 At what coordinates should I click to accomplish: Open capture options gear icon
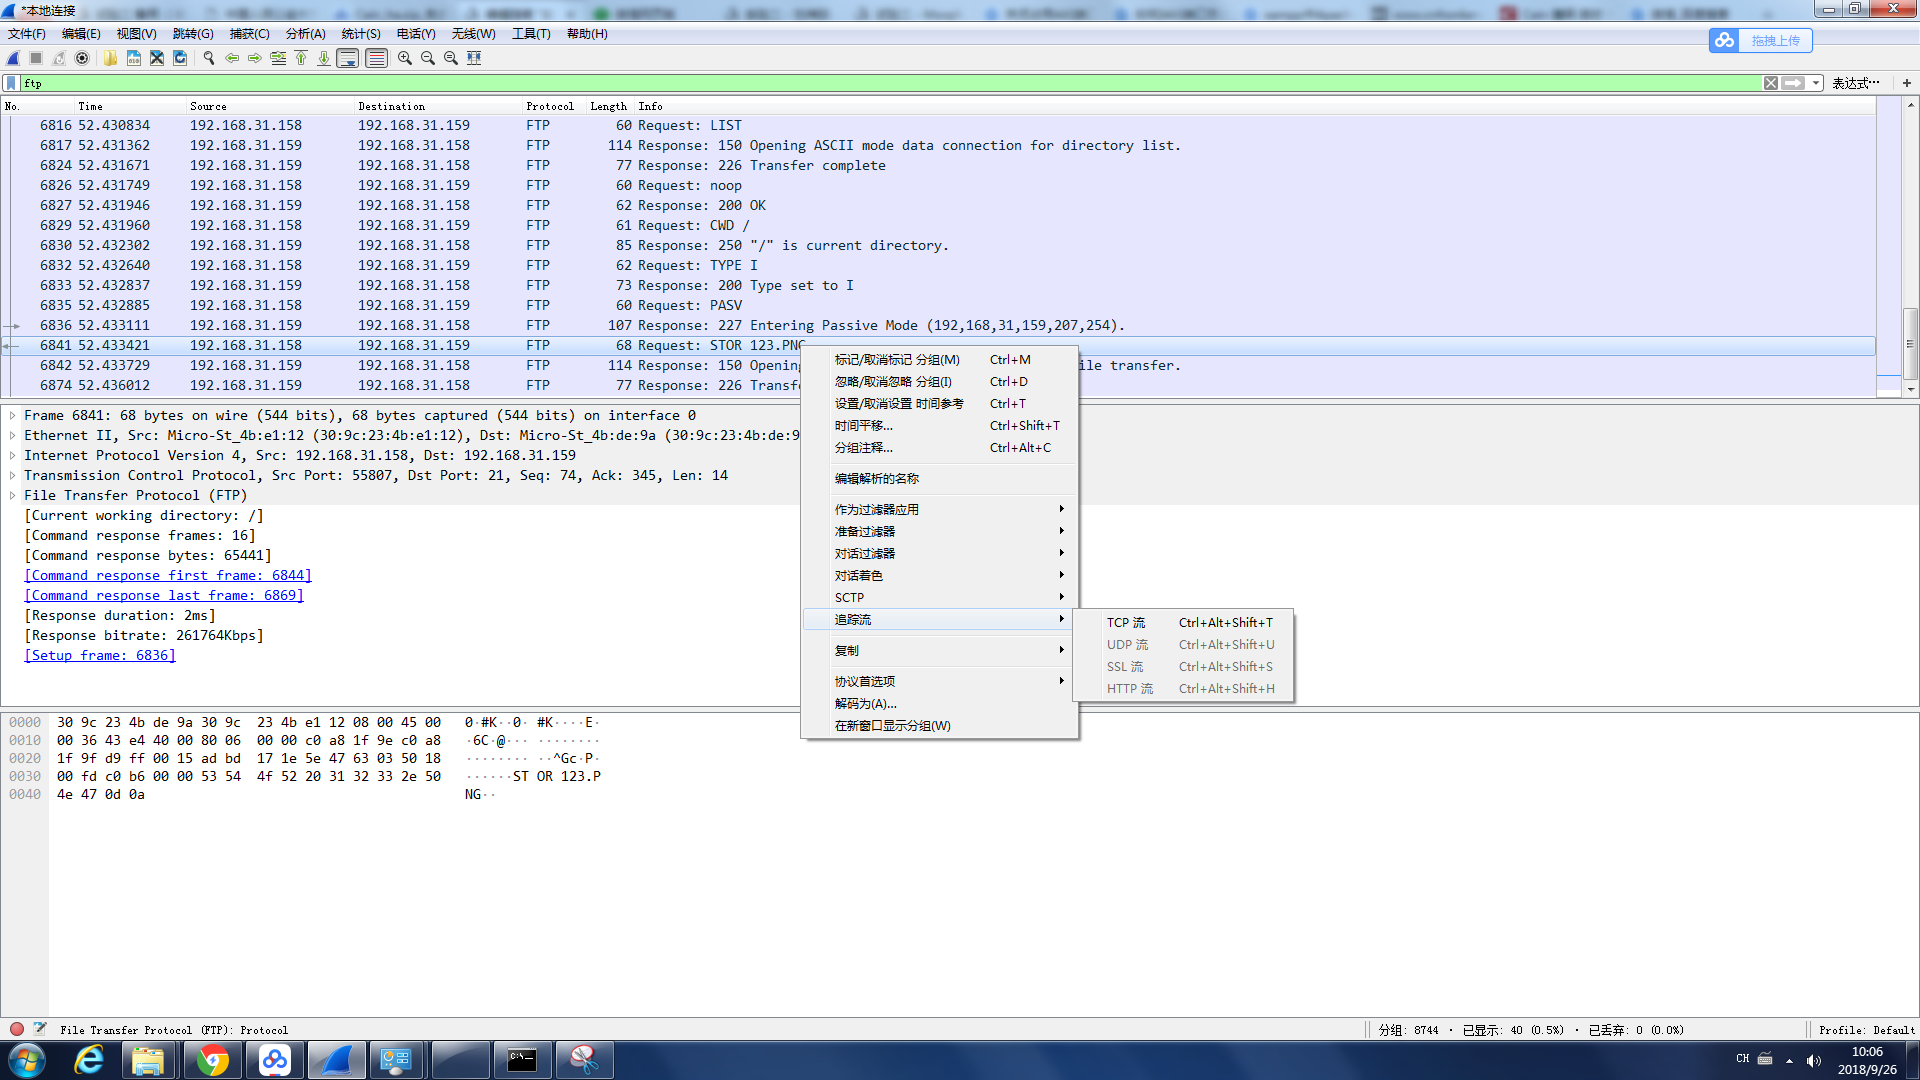click(x=82, y=58)
